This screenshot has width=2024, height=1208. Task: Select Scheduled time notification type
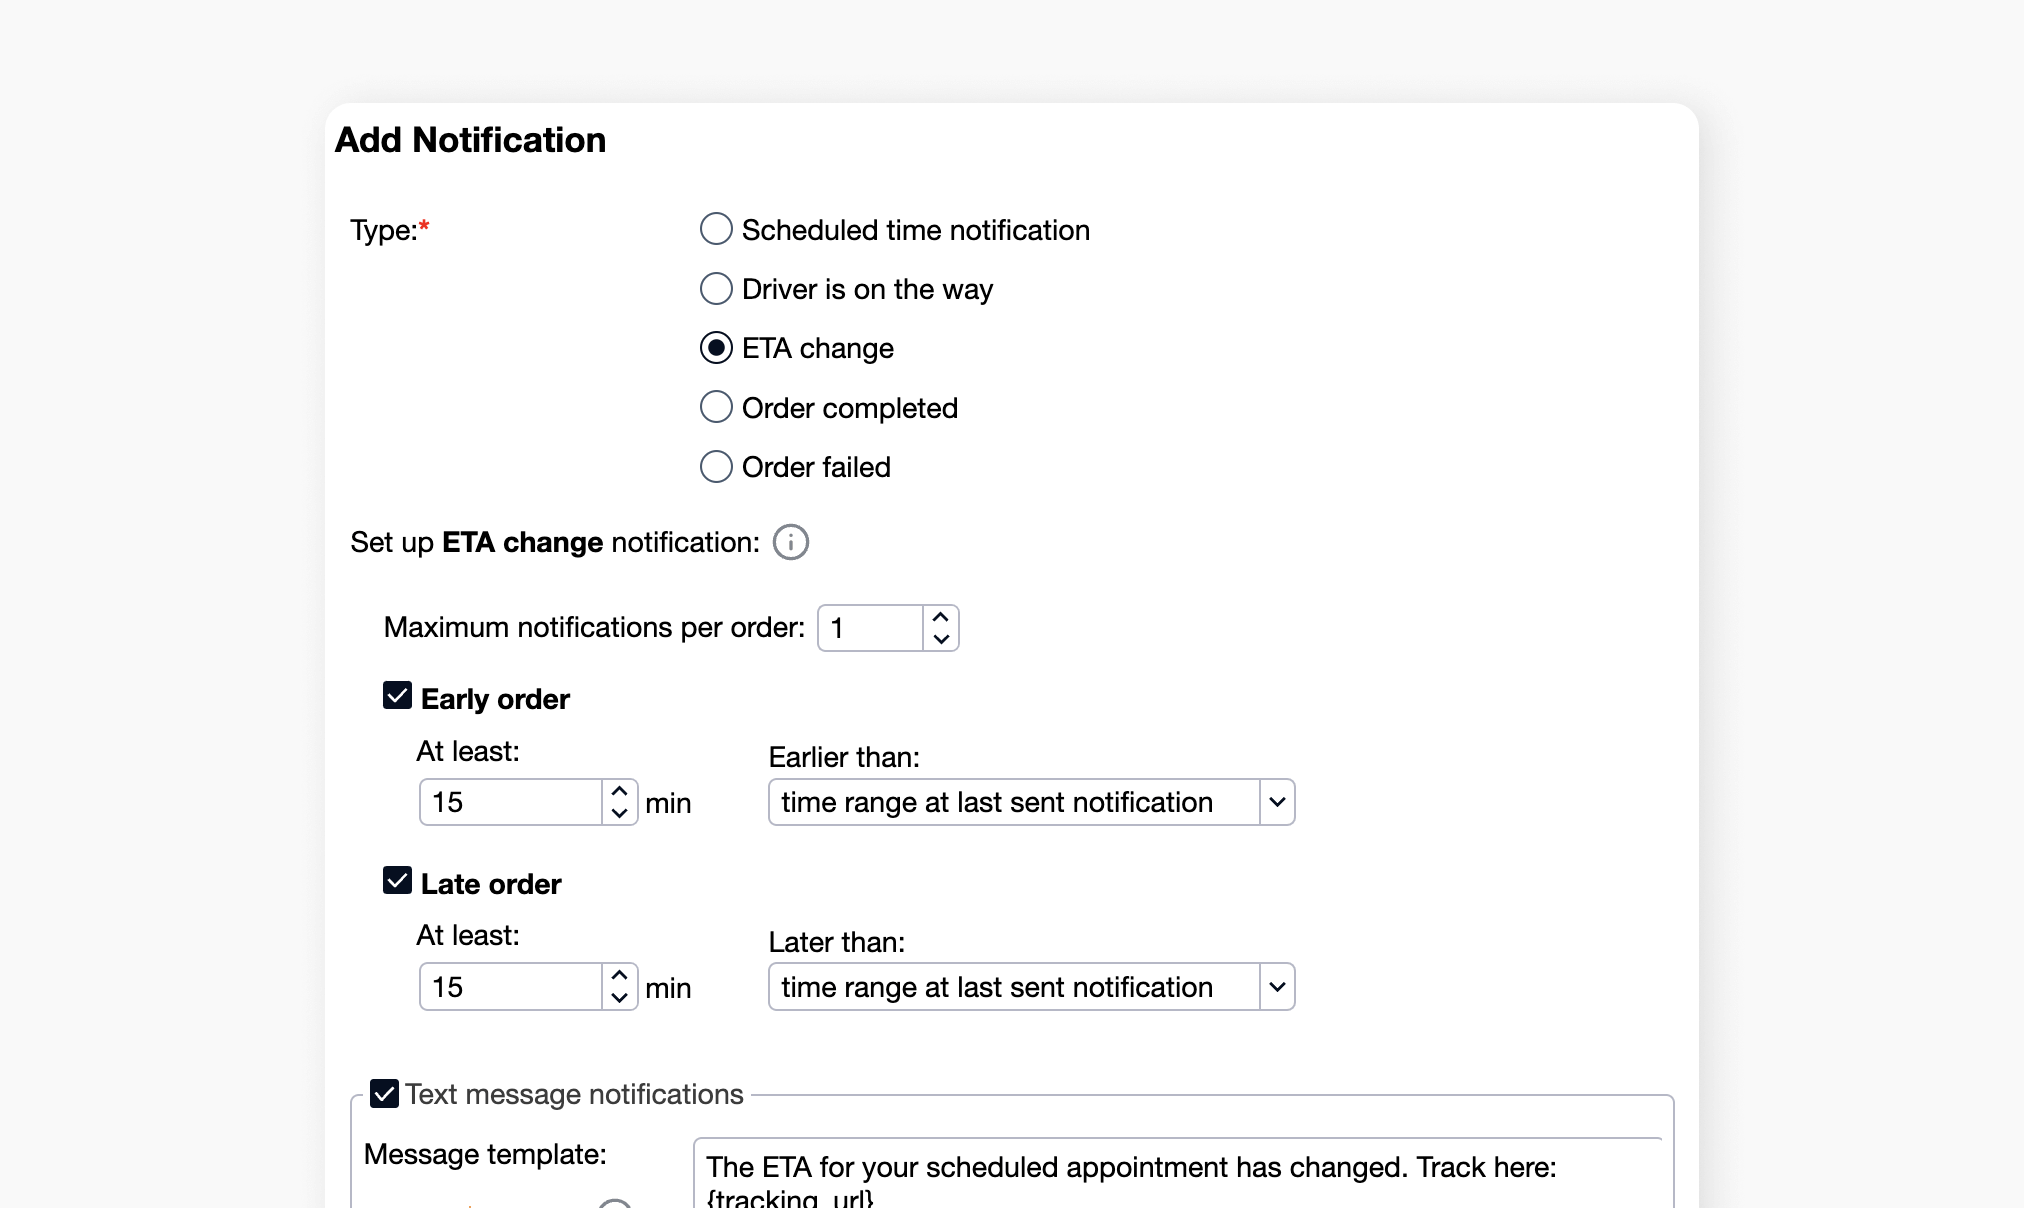(716, 229)
